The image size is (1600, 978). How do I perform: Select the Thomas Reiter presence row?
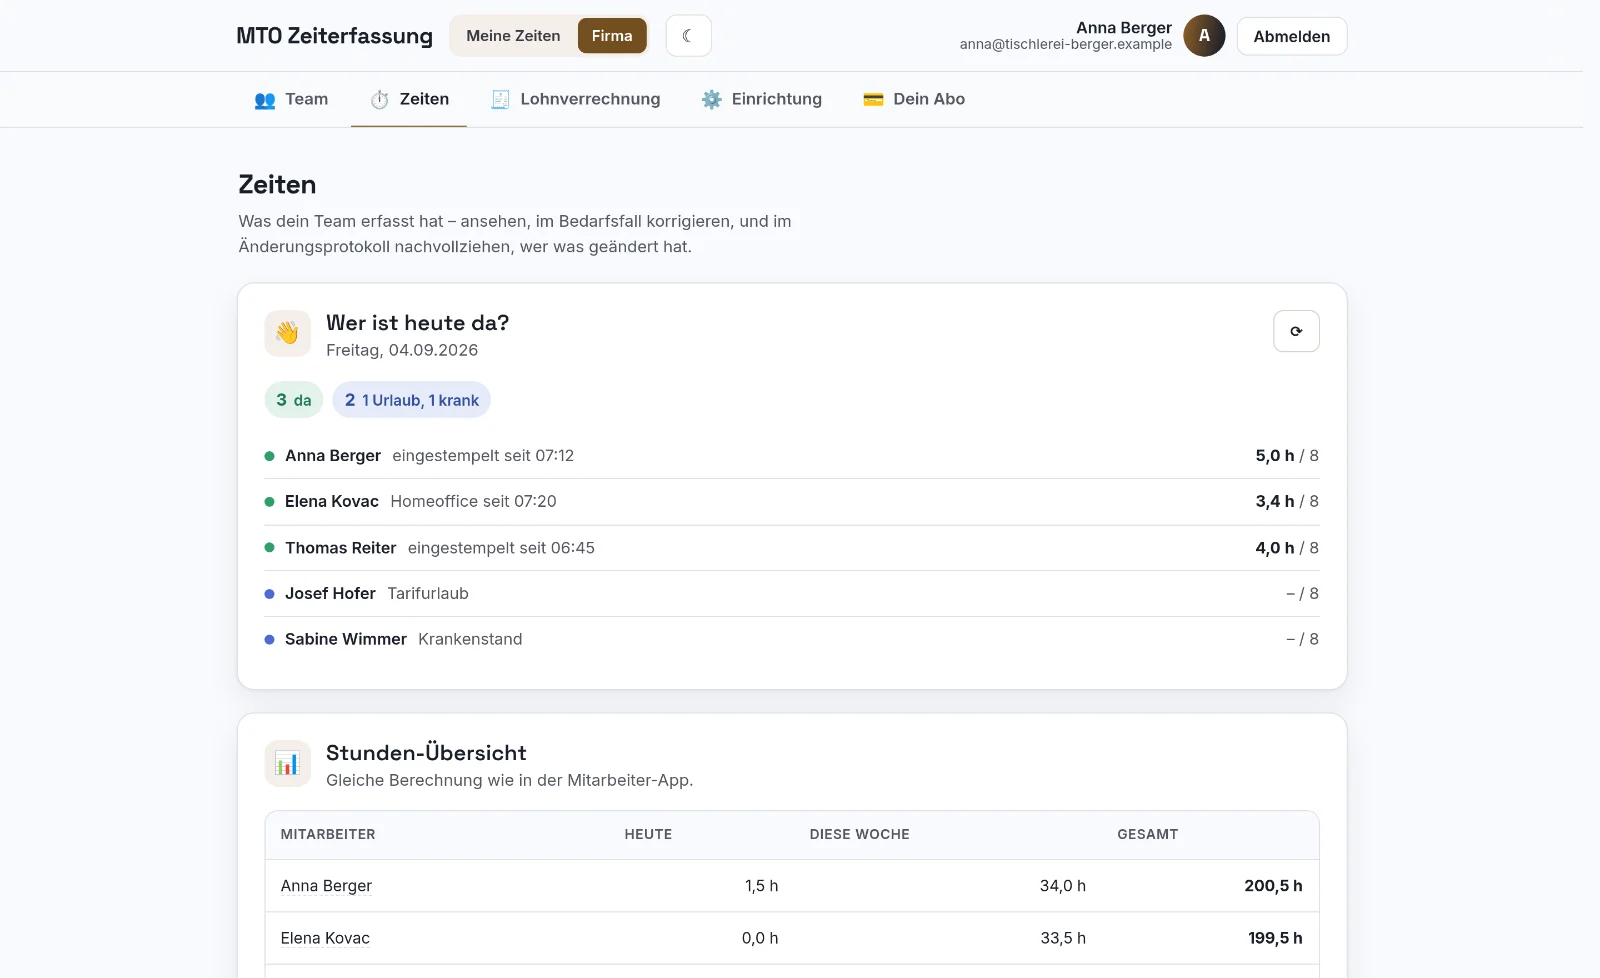791,548
